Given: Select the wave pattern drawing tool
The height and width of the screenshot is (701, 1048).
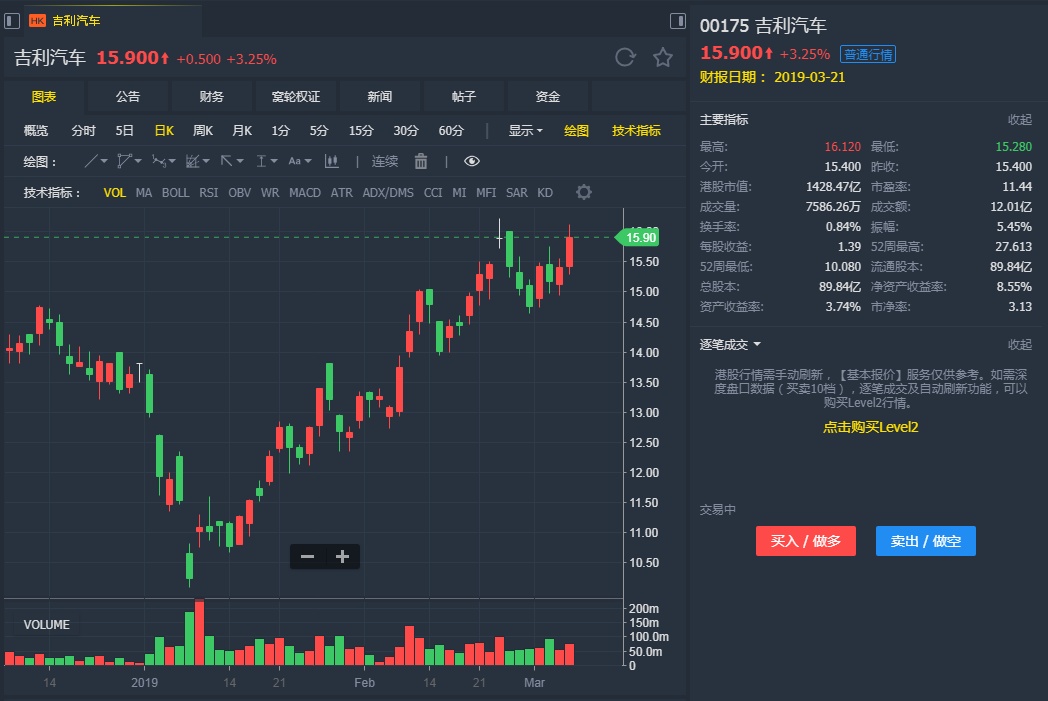Looking at the screenshot, I should pyautogui.click(x=159, y=161).
